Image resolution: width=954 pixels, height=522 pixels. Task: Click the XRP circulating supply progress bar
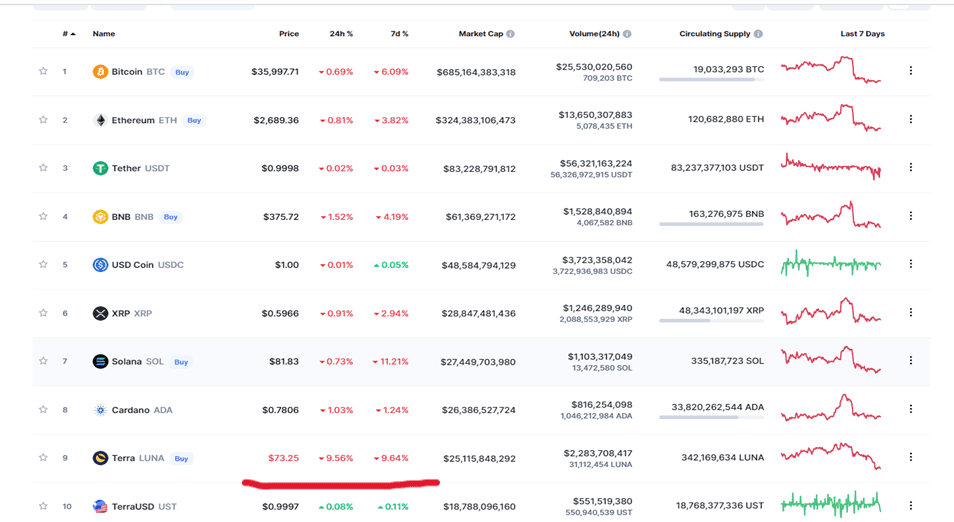pos(711,321)
